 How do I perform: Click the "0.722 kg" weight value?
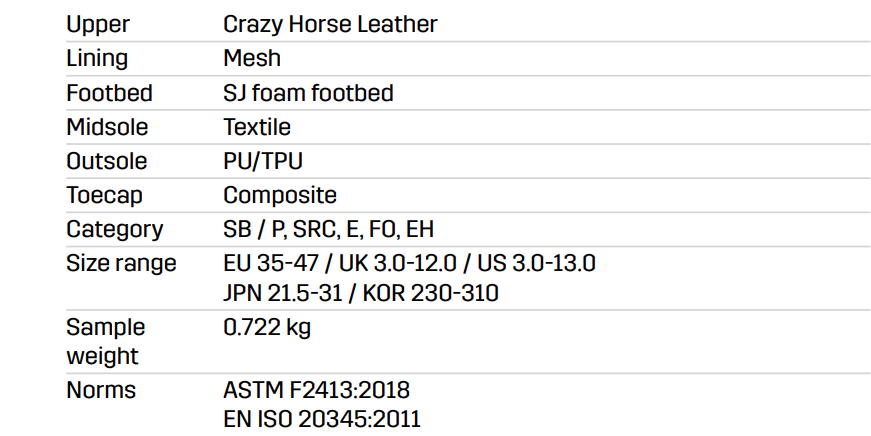coord(267,327)
